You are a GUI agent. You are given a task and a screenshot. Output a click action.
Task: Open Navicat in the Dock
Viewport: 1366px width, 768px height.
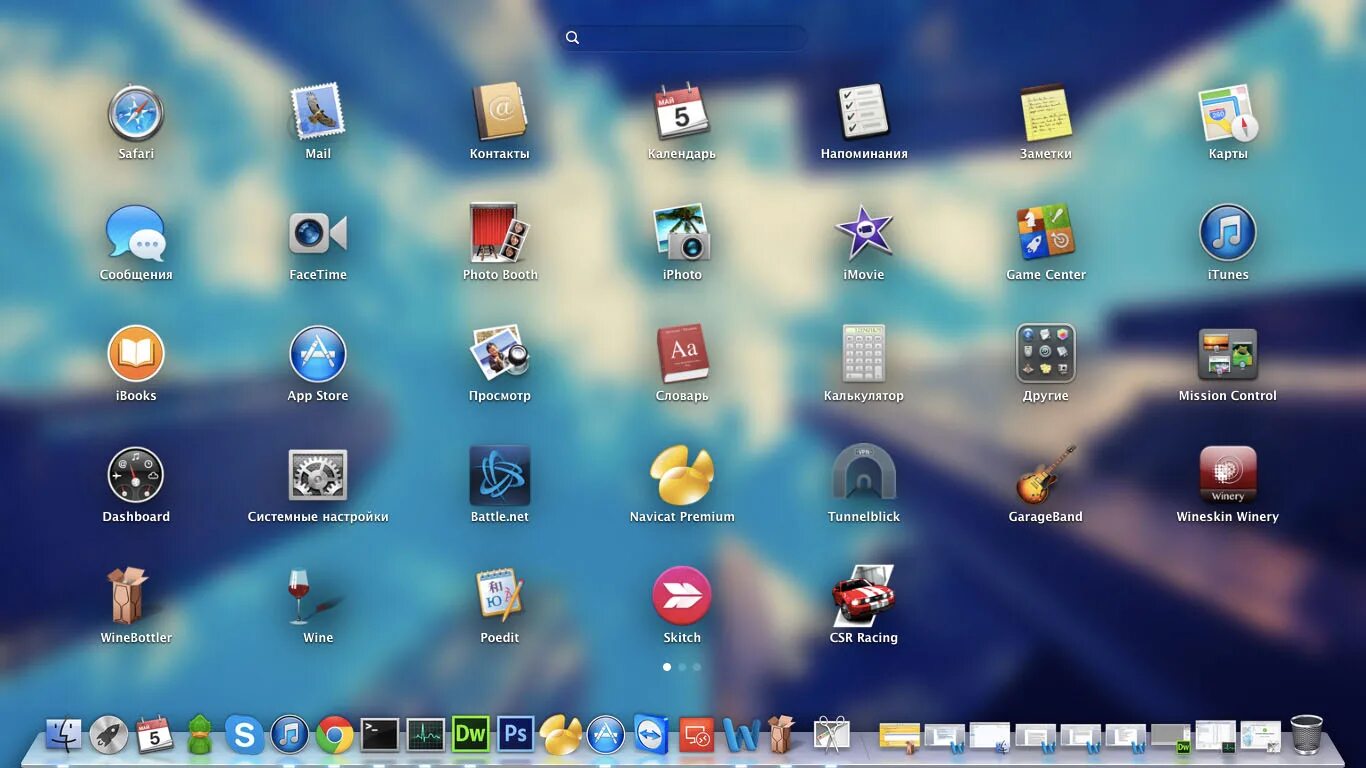point(561,735)
